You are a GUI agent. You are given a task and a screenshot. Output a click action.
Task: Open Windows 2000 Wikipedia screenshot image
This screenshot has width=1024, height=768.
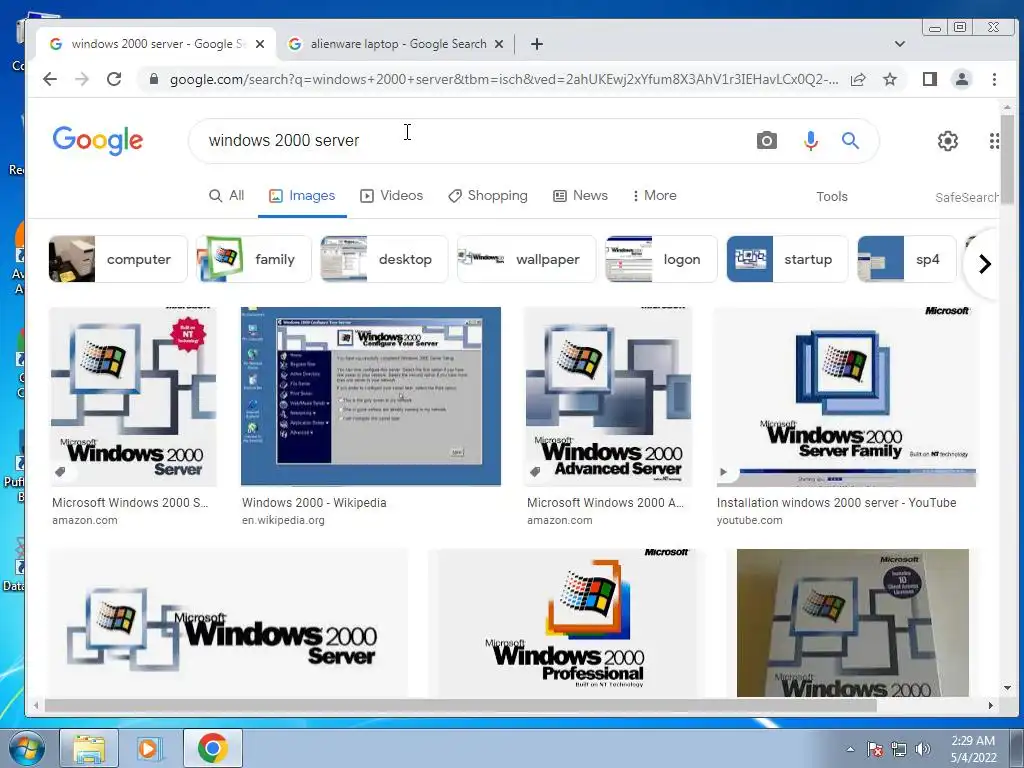tap(370, 396)
